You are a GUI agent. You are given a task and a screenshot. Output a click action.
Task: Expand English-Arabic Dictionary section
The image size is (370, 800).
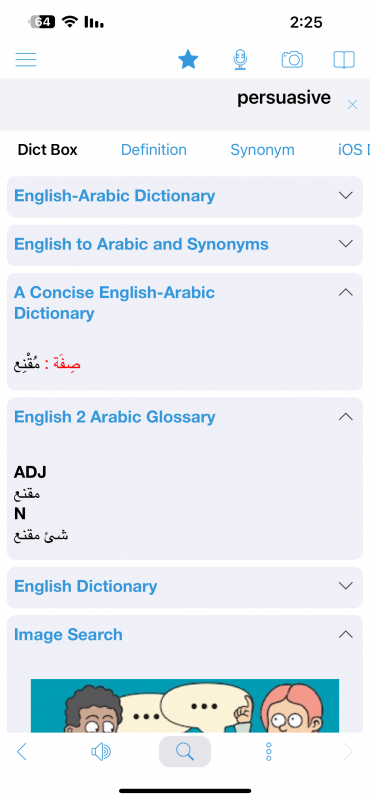185,196
